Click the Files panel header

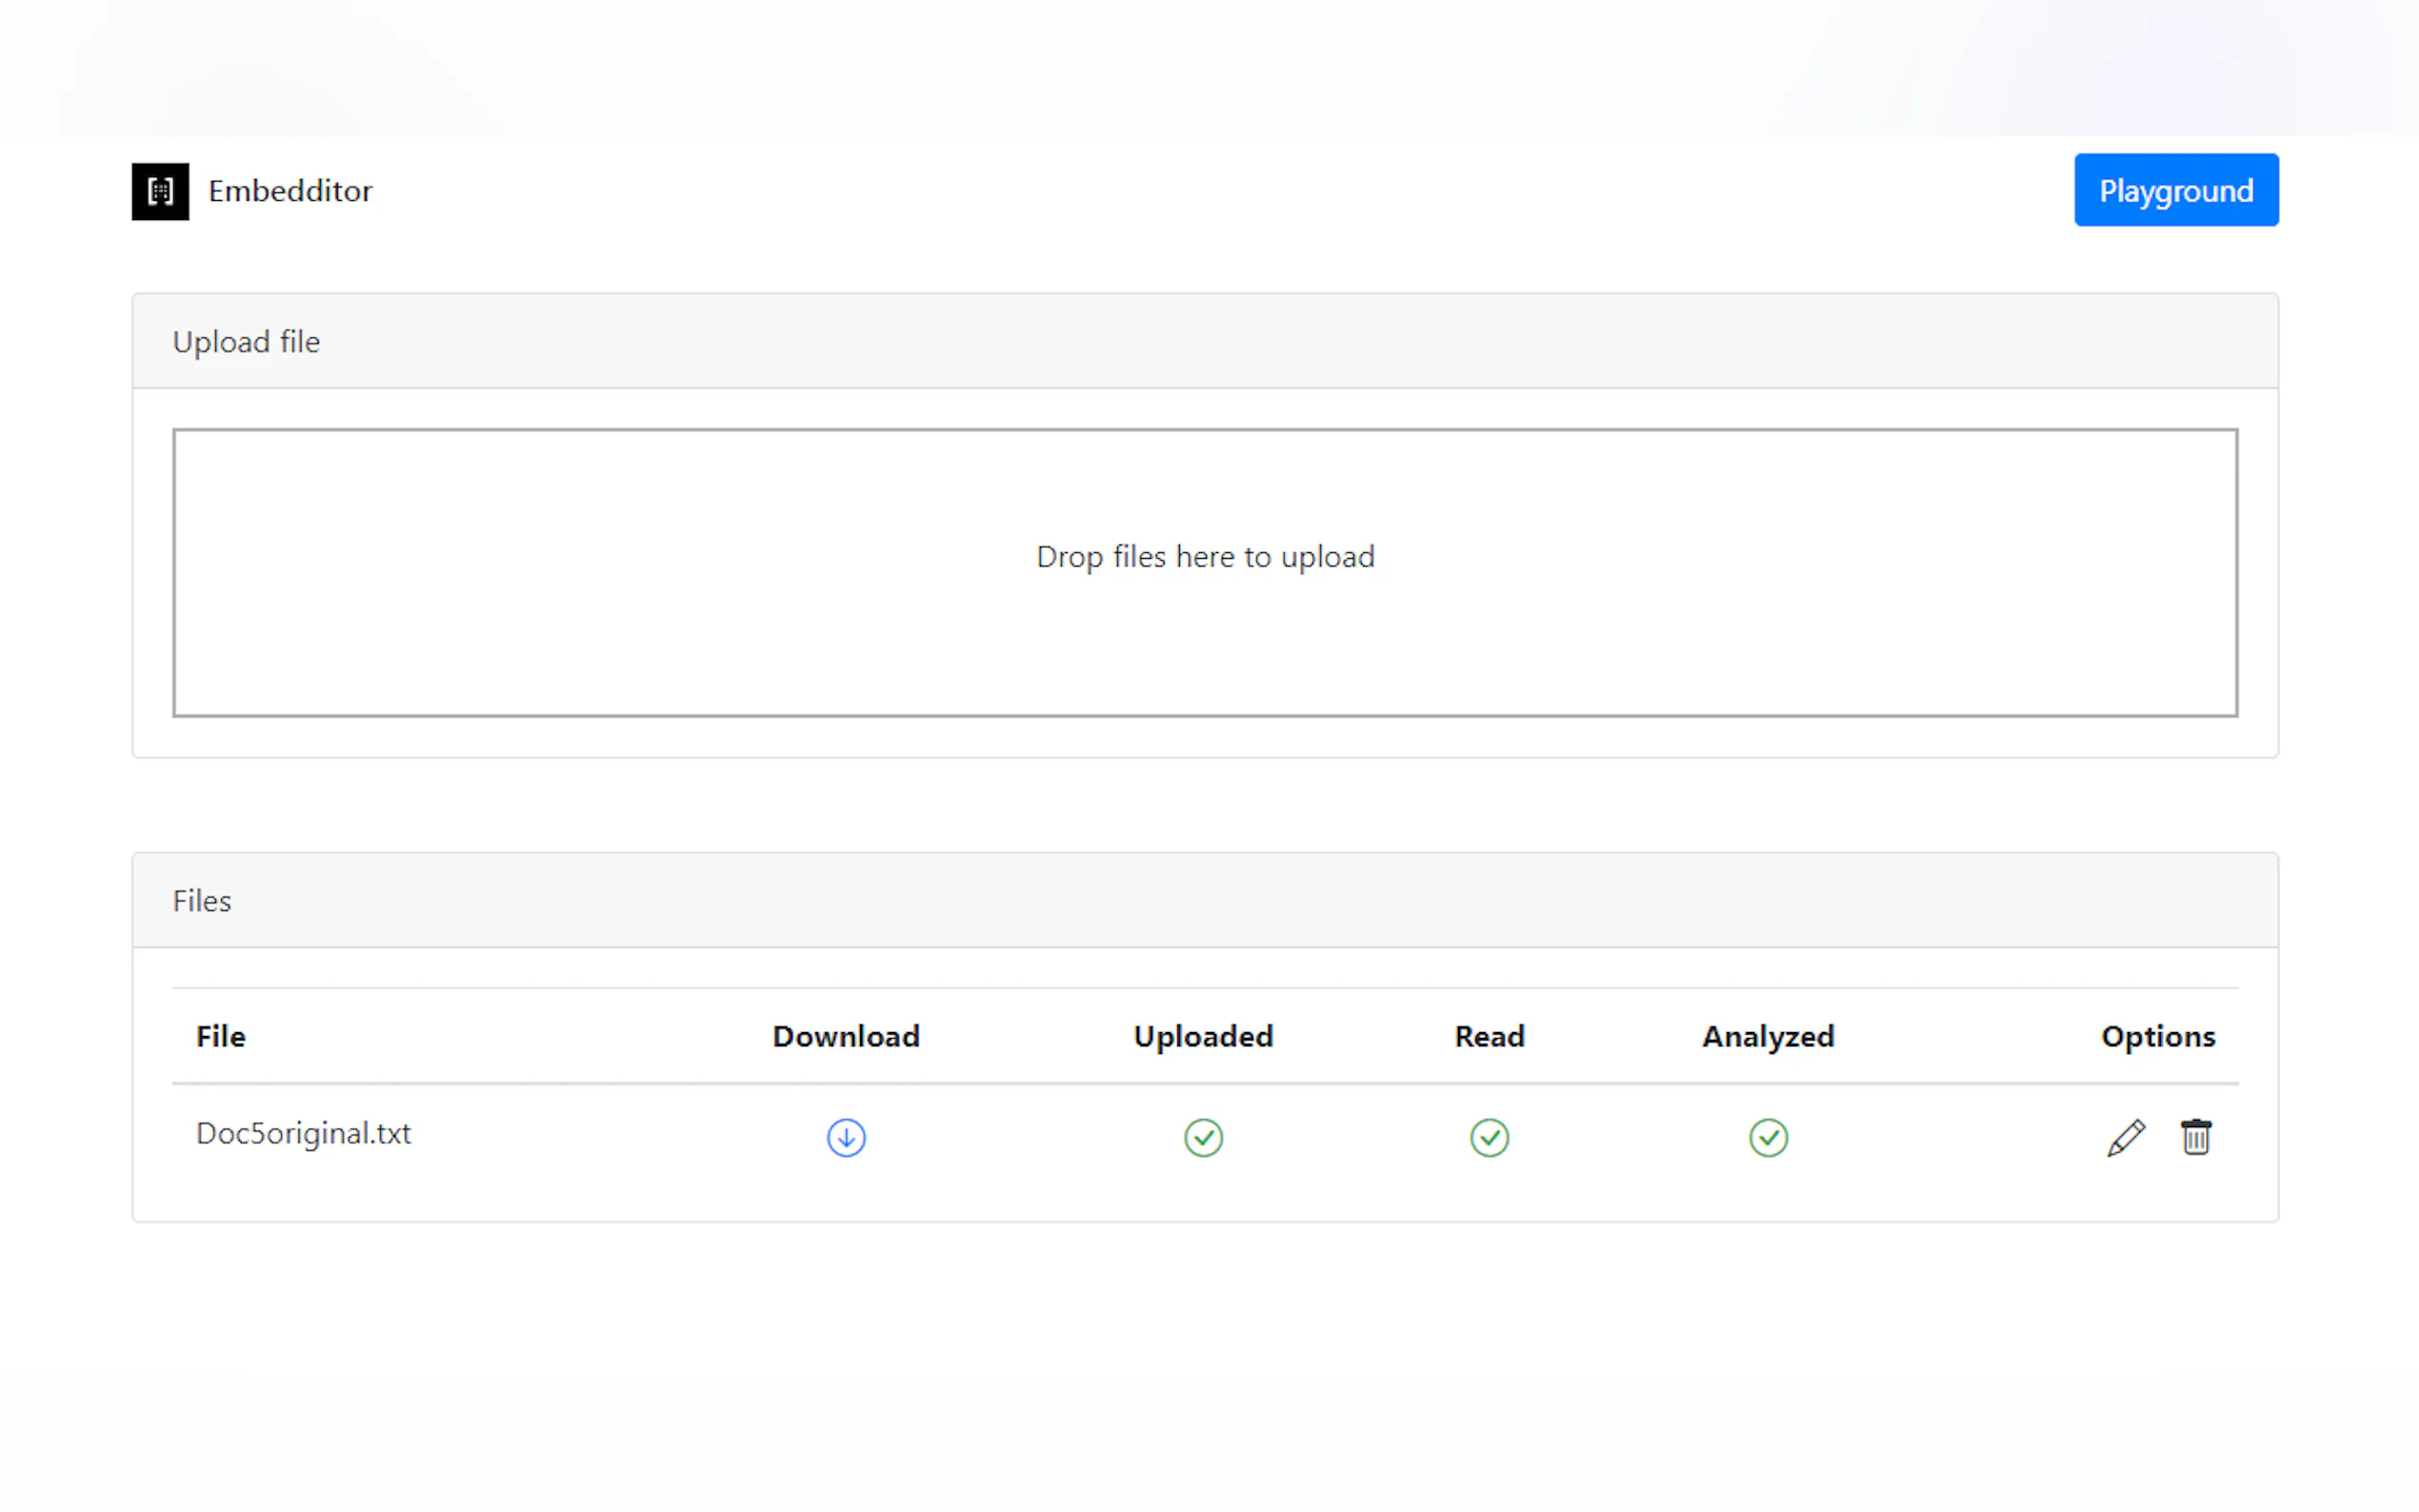point(201,901)
